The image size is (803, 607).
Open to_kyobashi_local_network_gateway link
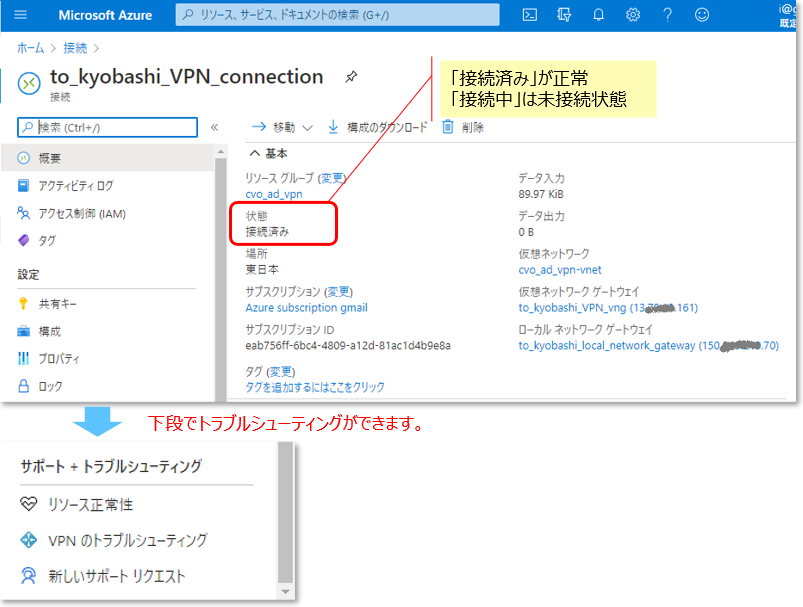(648, 346)
